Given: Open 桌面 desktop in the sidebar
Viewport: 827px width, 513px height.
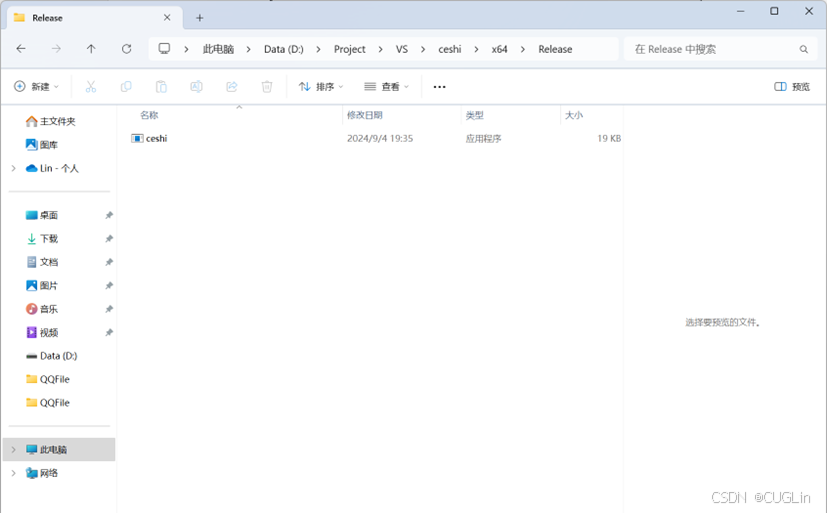Looking at the screenshot, I should click(42, 215).
